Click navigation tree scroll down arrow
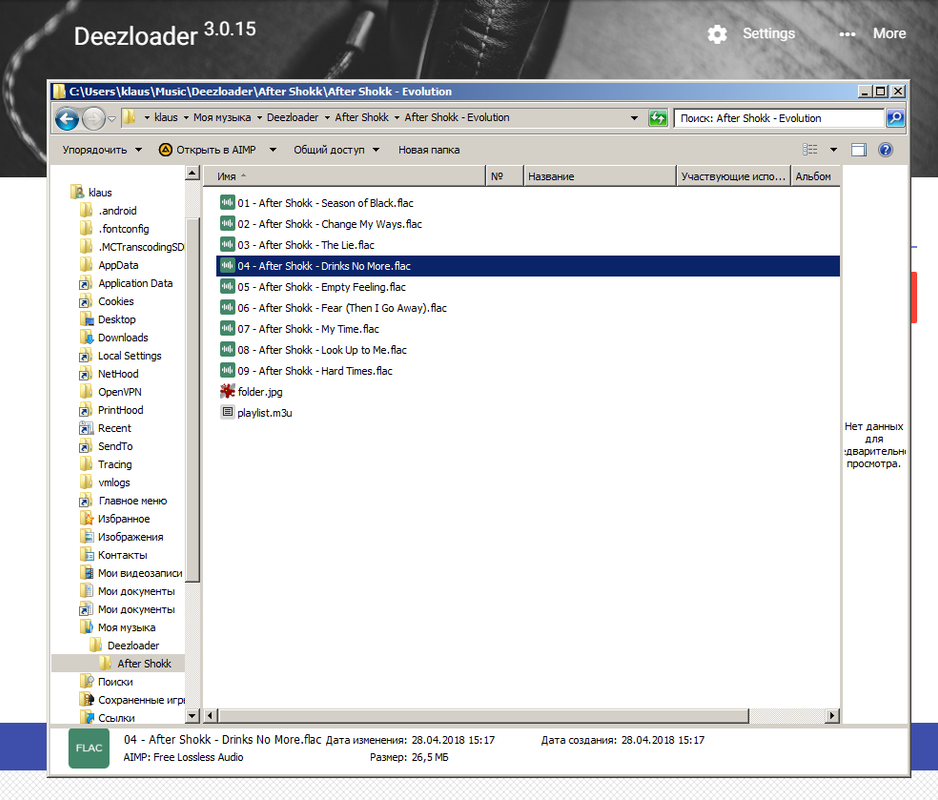This screenshot has width=938, height=800. click(x=192, y=715)
